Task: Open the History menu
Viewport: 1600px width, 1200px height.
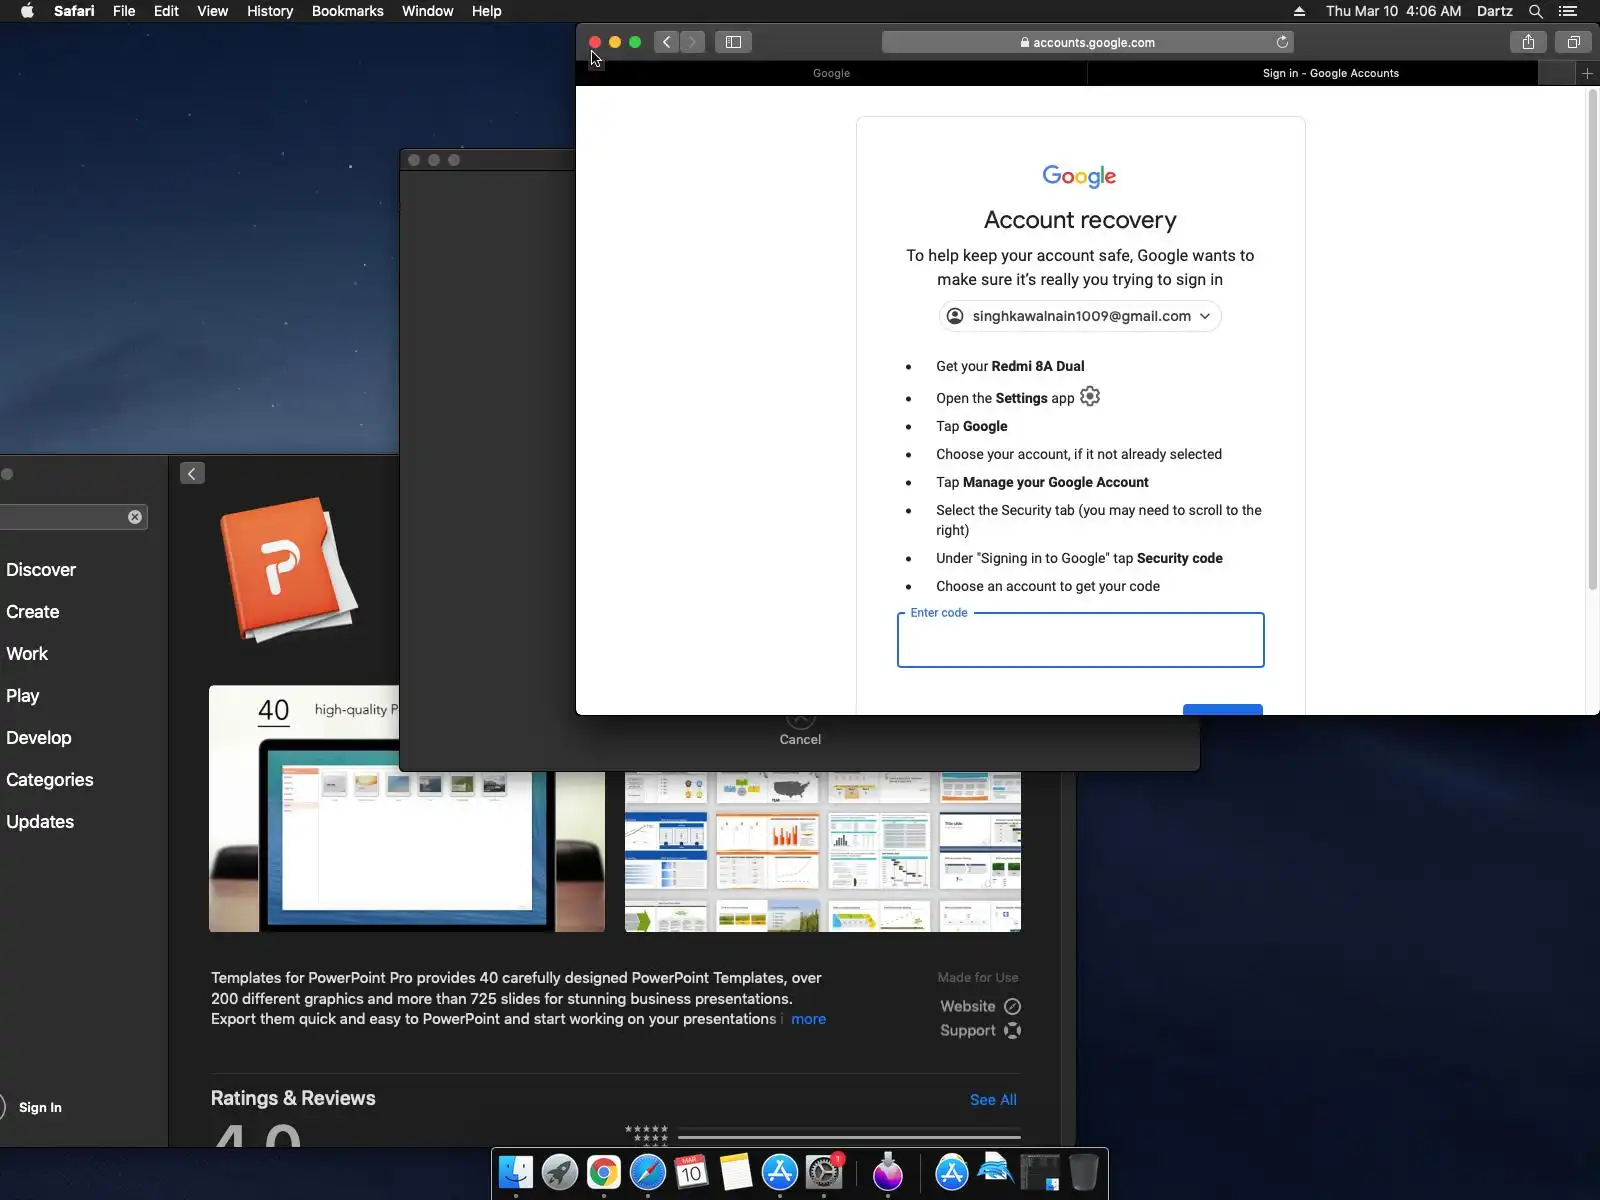Action: 270,11
